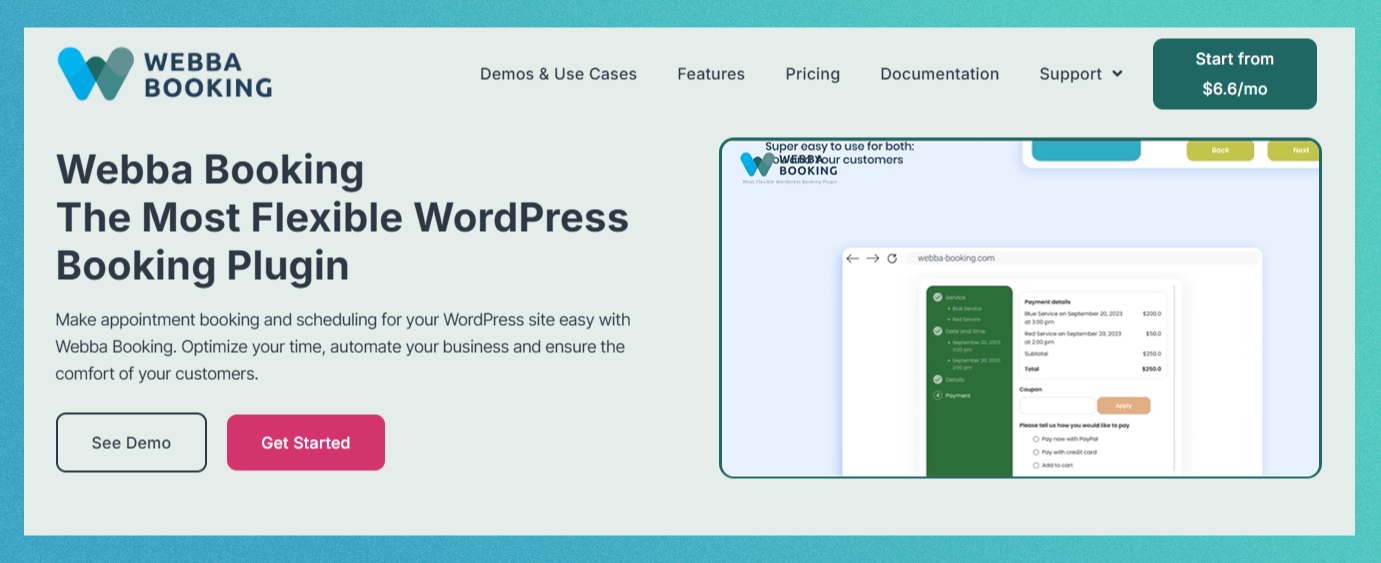The image size is (1381, 563).
Task: Click the Service step checkmark in preview
Action: (x=938, y=297)
